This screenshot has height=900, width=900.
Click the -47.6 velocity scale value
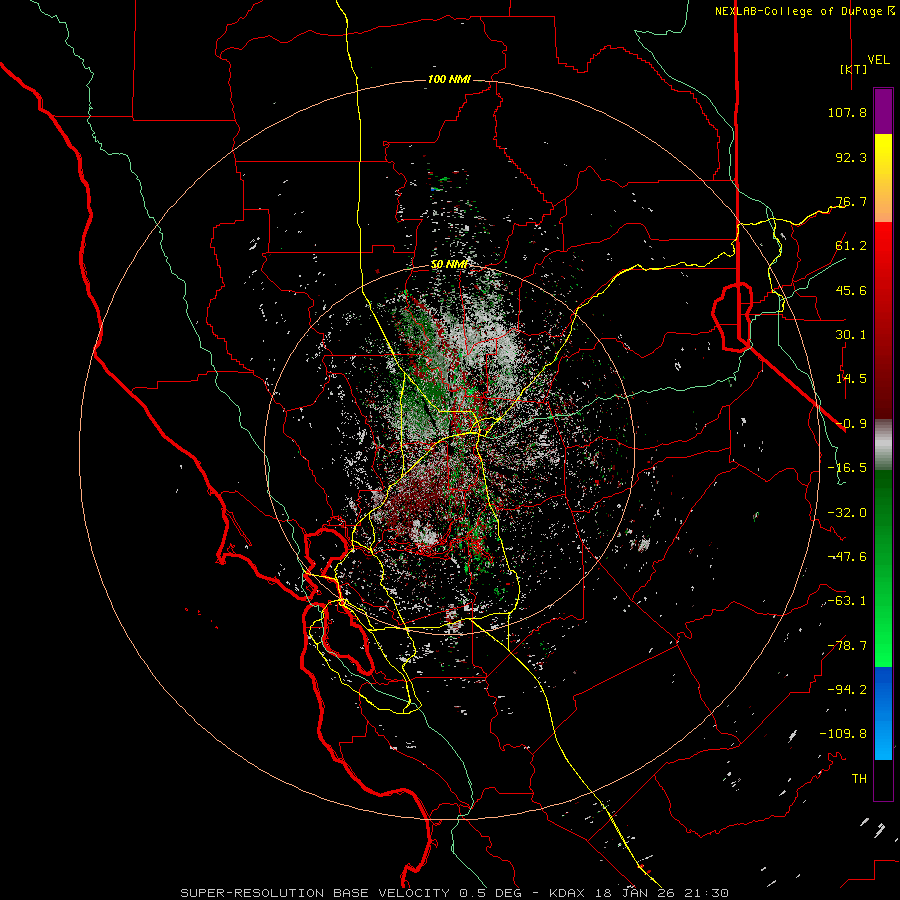(847, 557)
